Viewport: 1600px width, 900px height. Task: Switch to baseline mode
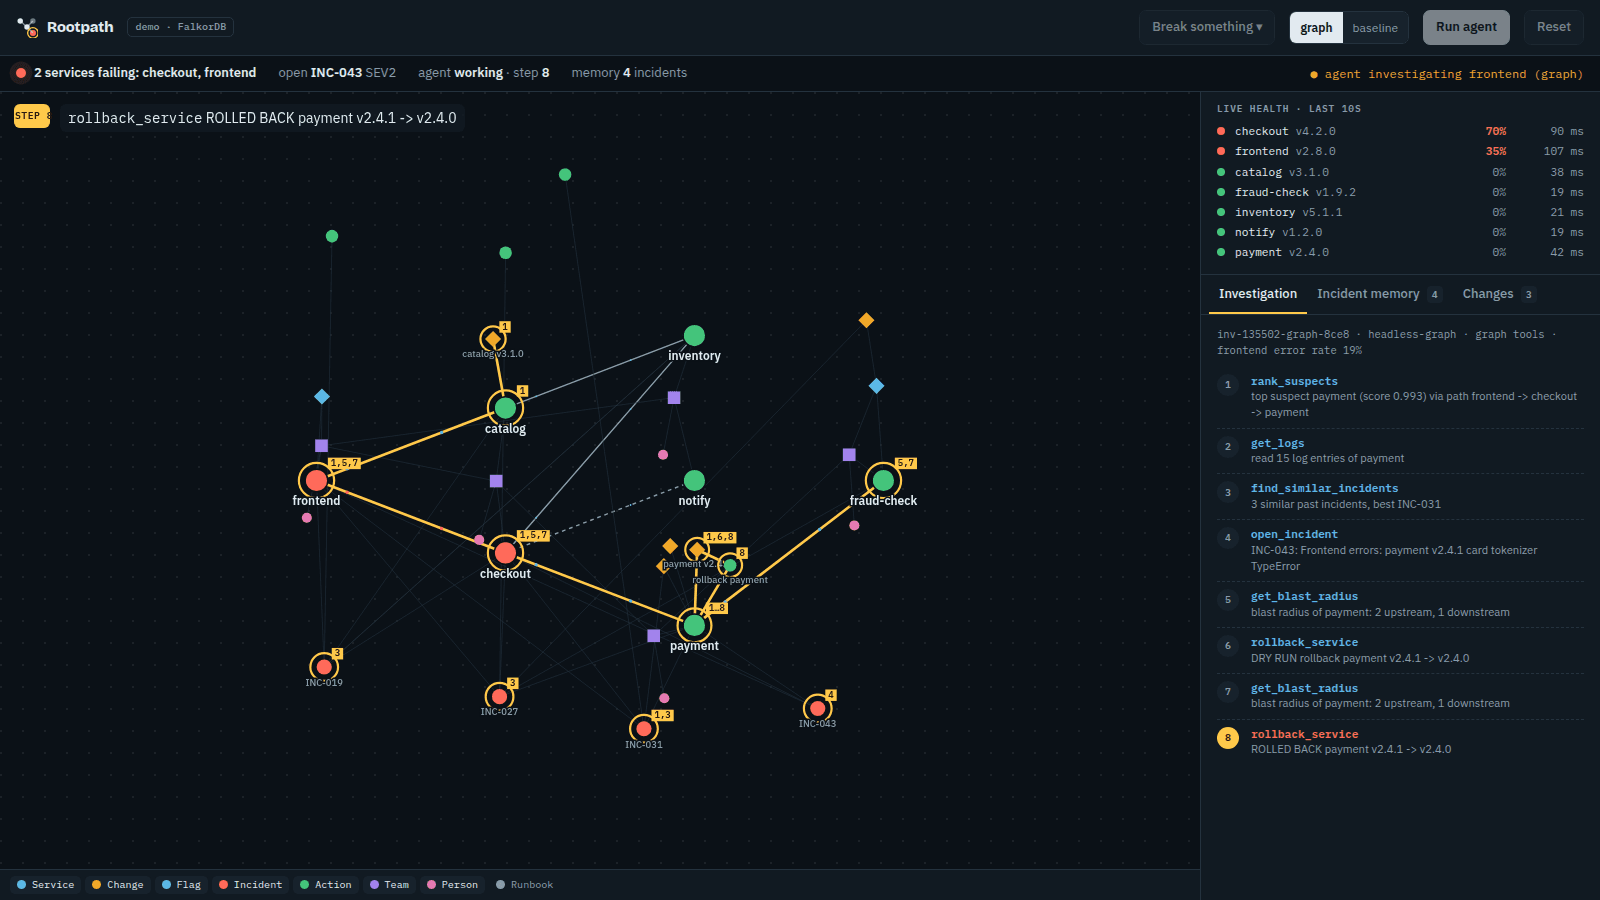click(x=1375, y=27)
